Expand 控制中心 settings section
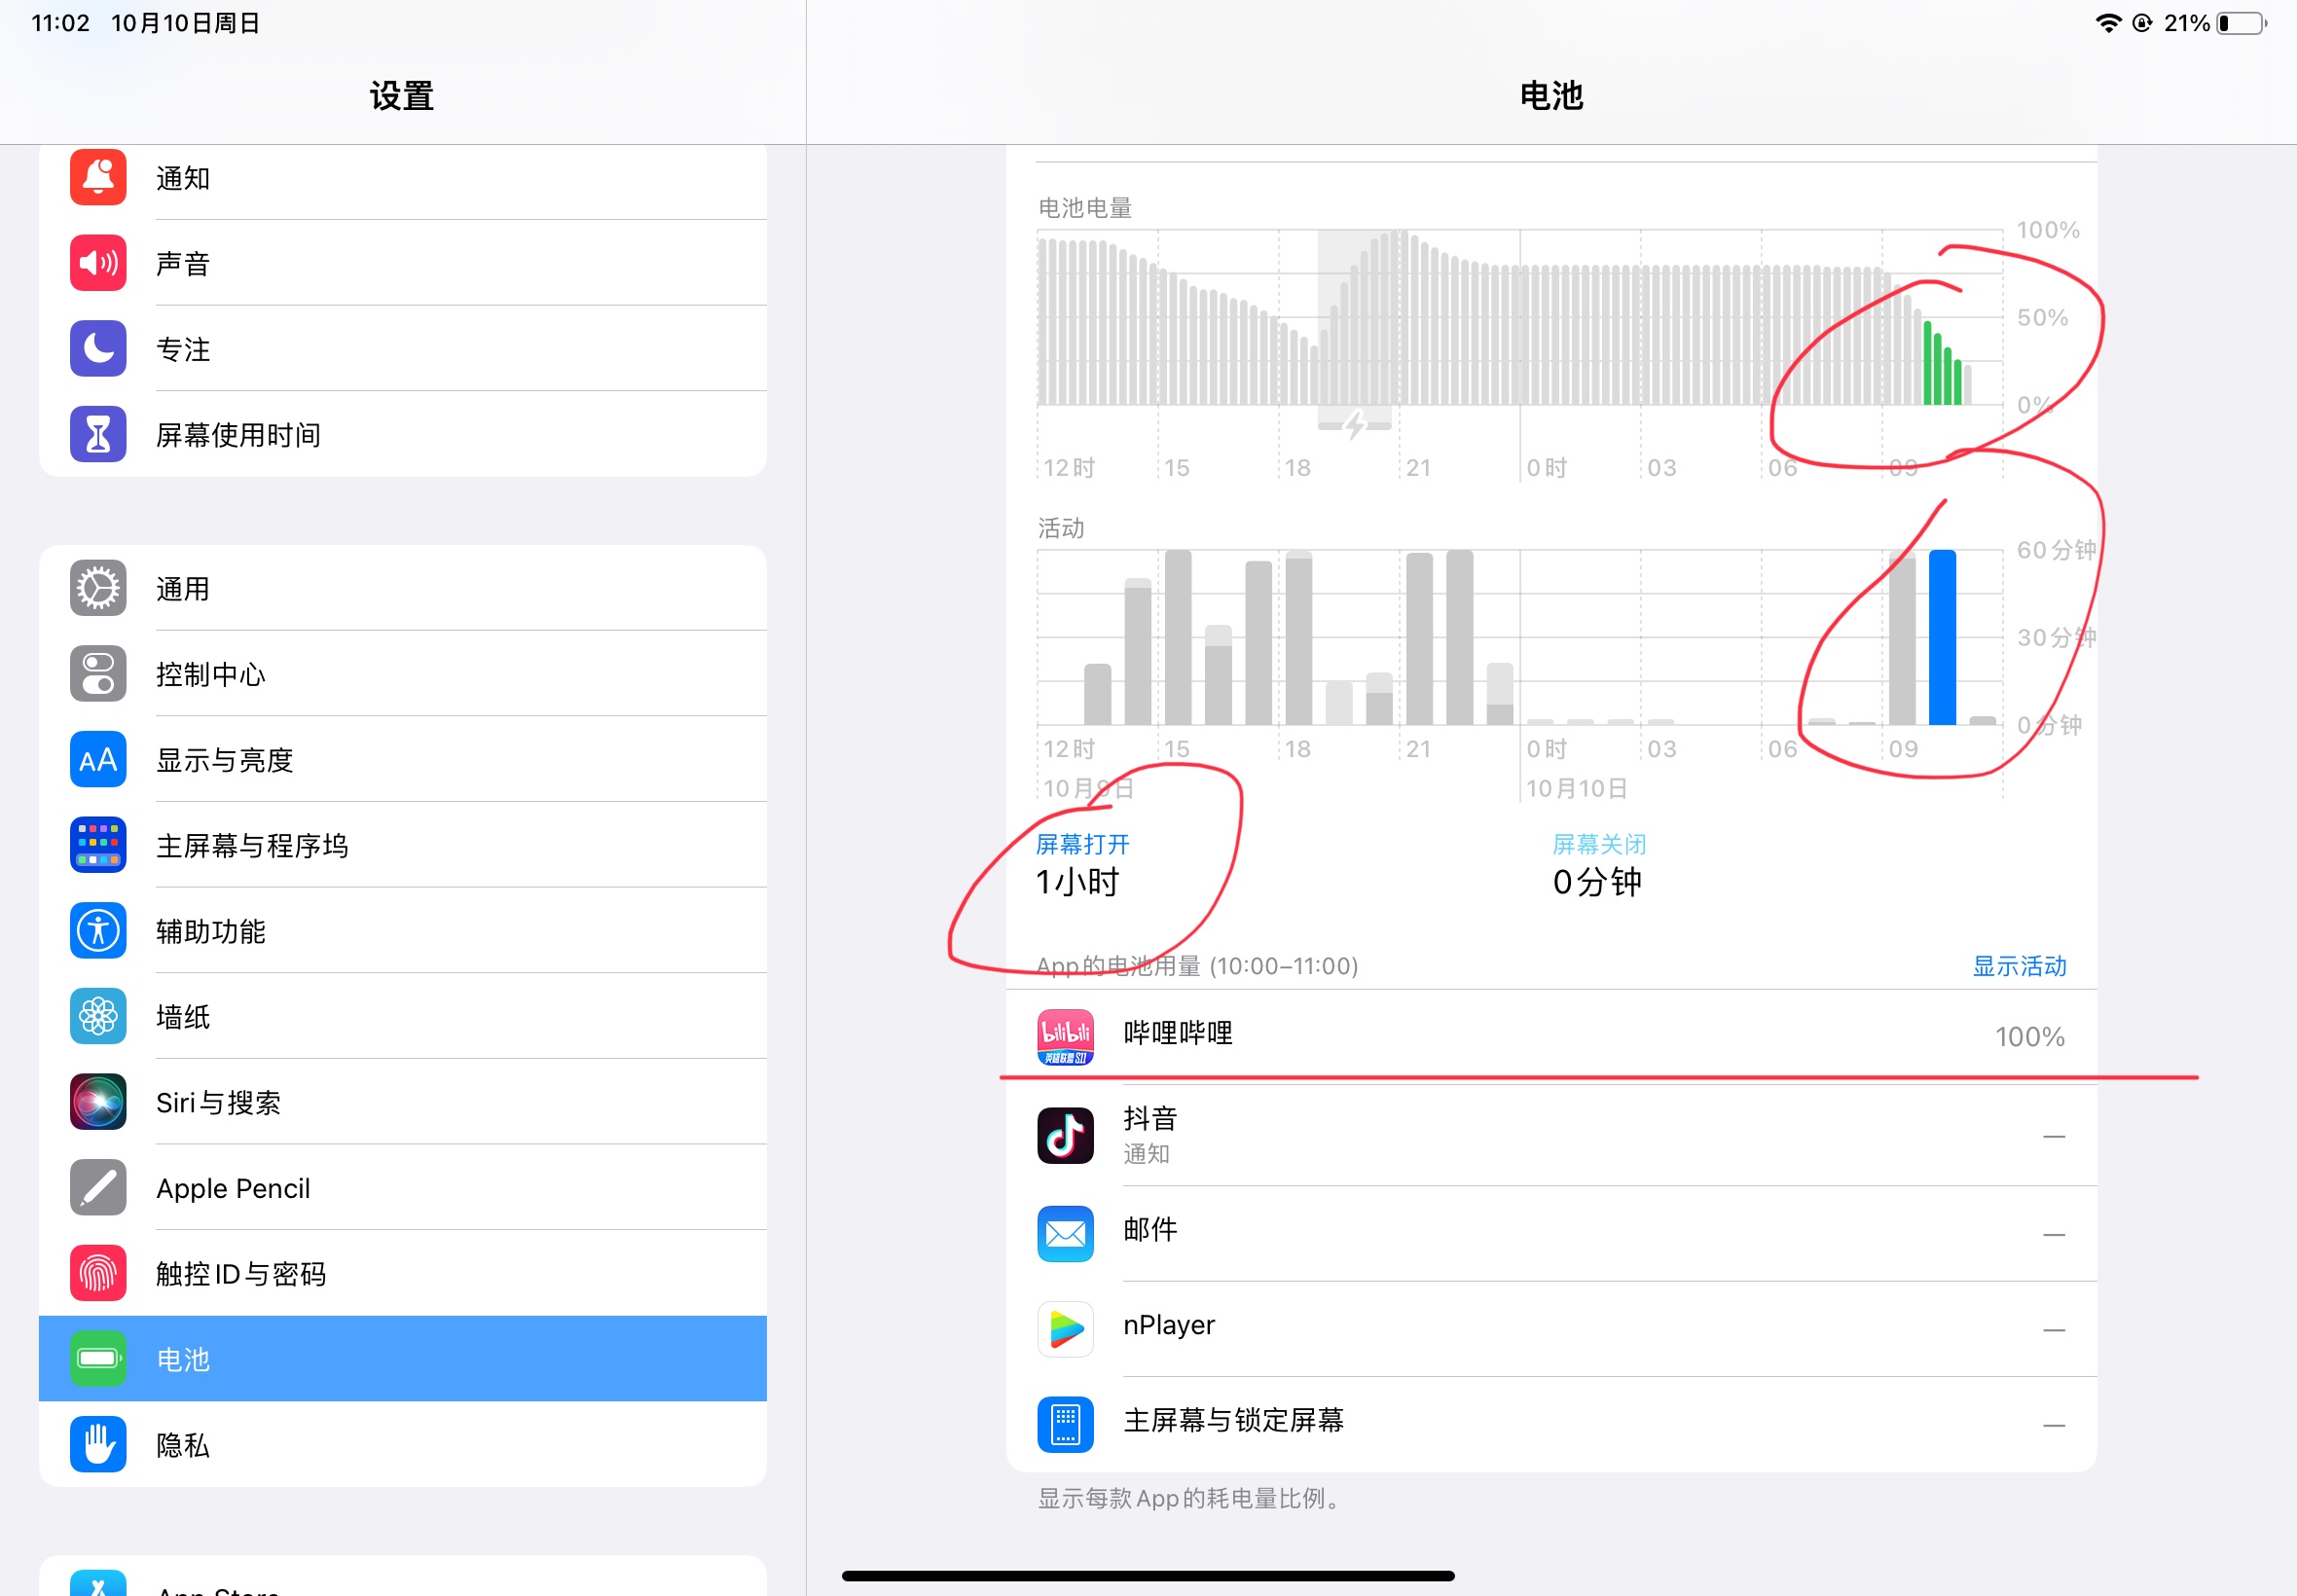 pos(401,673)
